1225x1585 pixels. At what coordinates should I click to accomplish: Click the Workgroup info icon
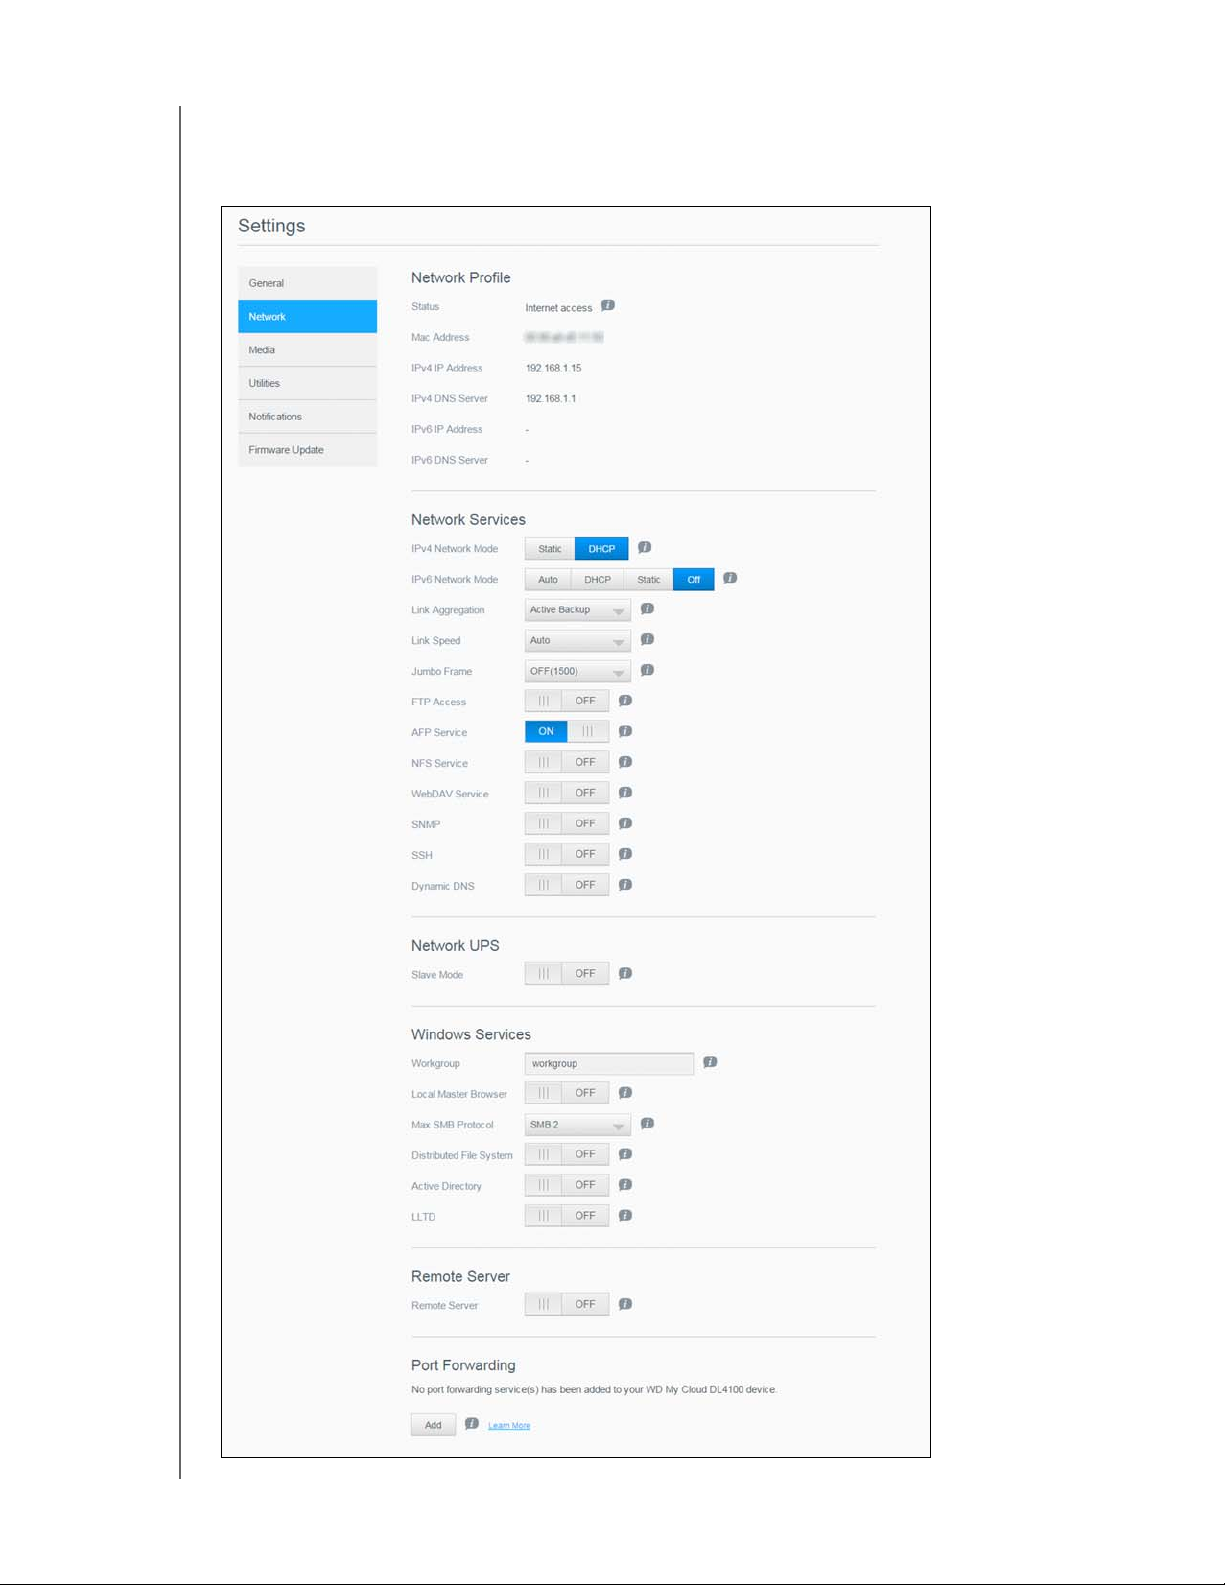click(710, 1062)
